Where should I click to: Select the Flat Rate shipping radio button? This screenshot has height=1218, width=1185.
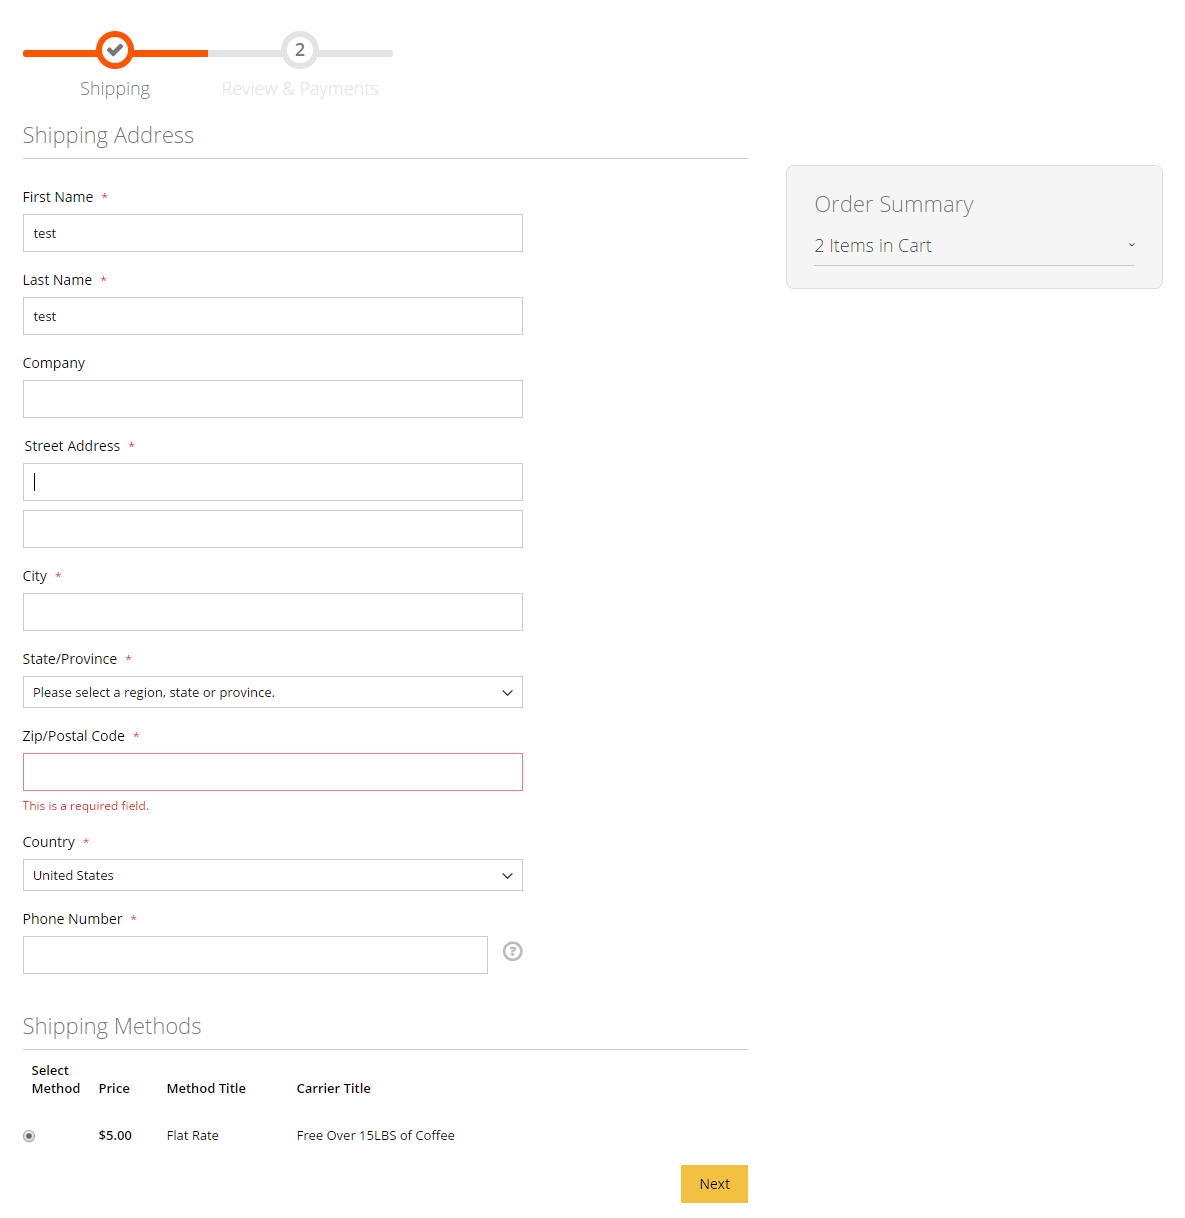[x=29, y=1136]
